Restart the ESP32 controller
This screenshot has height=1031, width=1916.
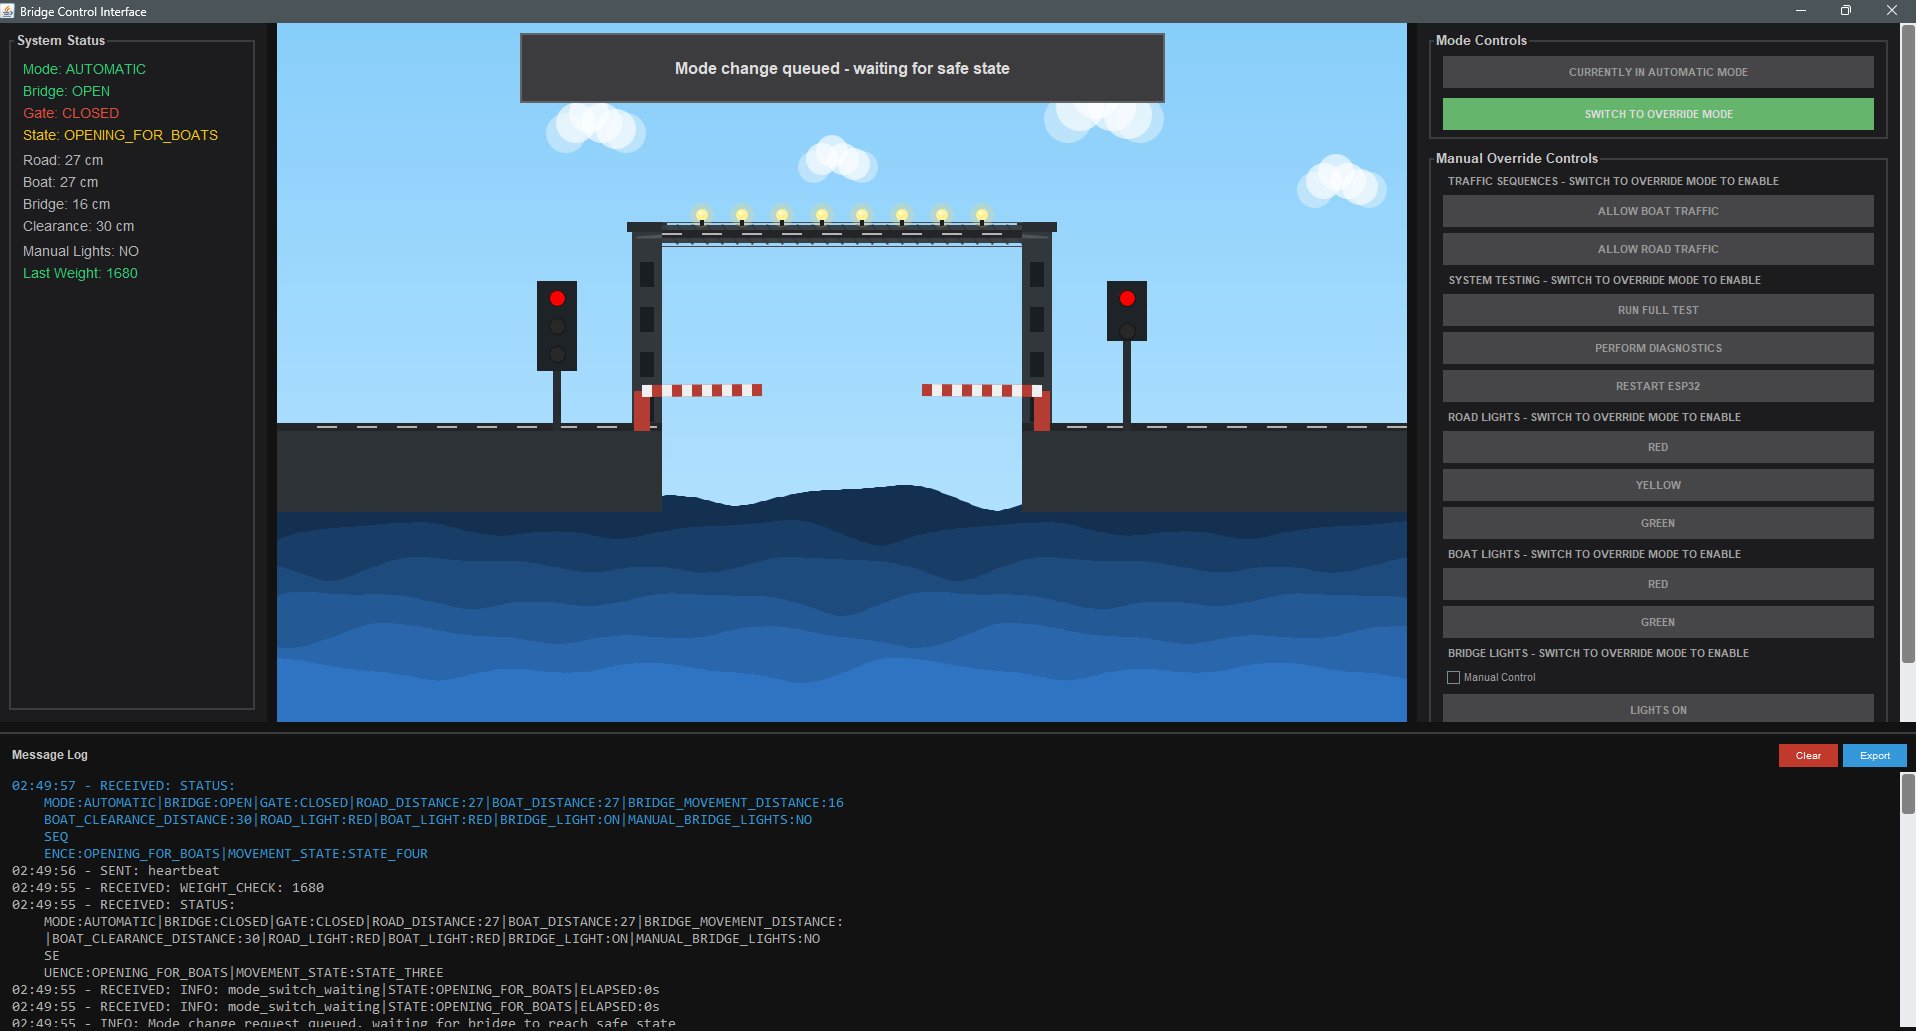[x=1657, y=385]
